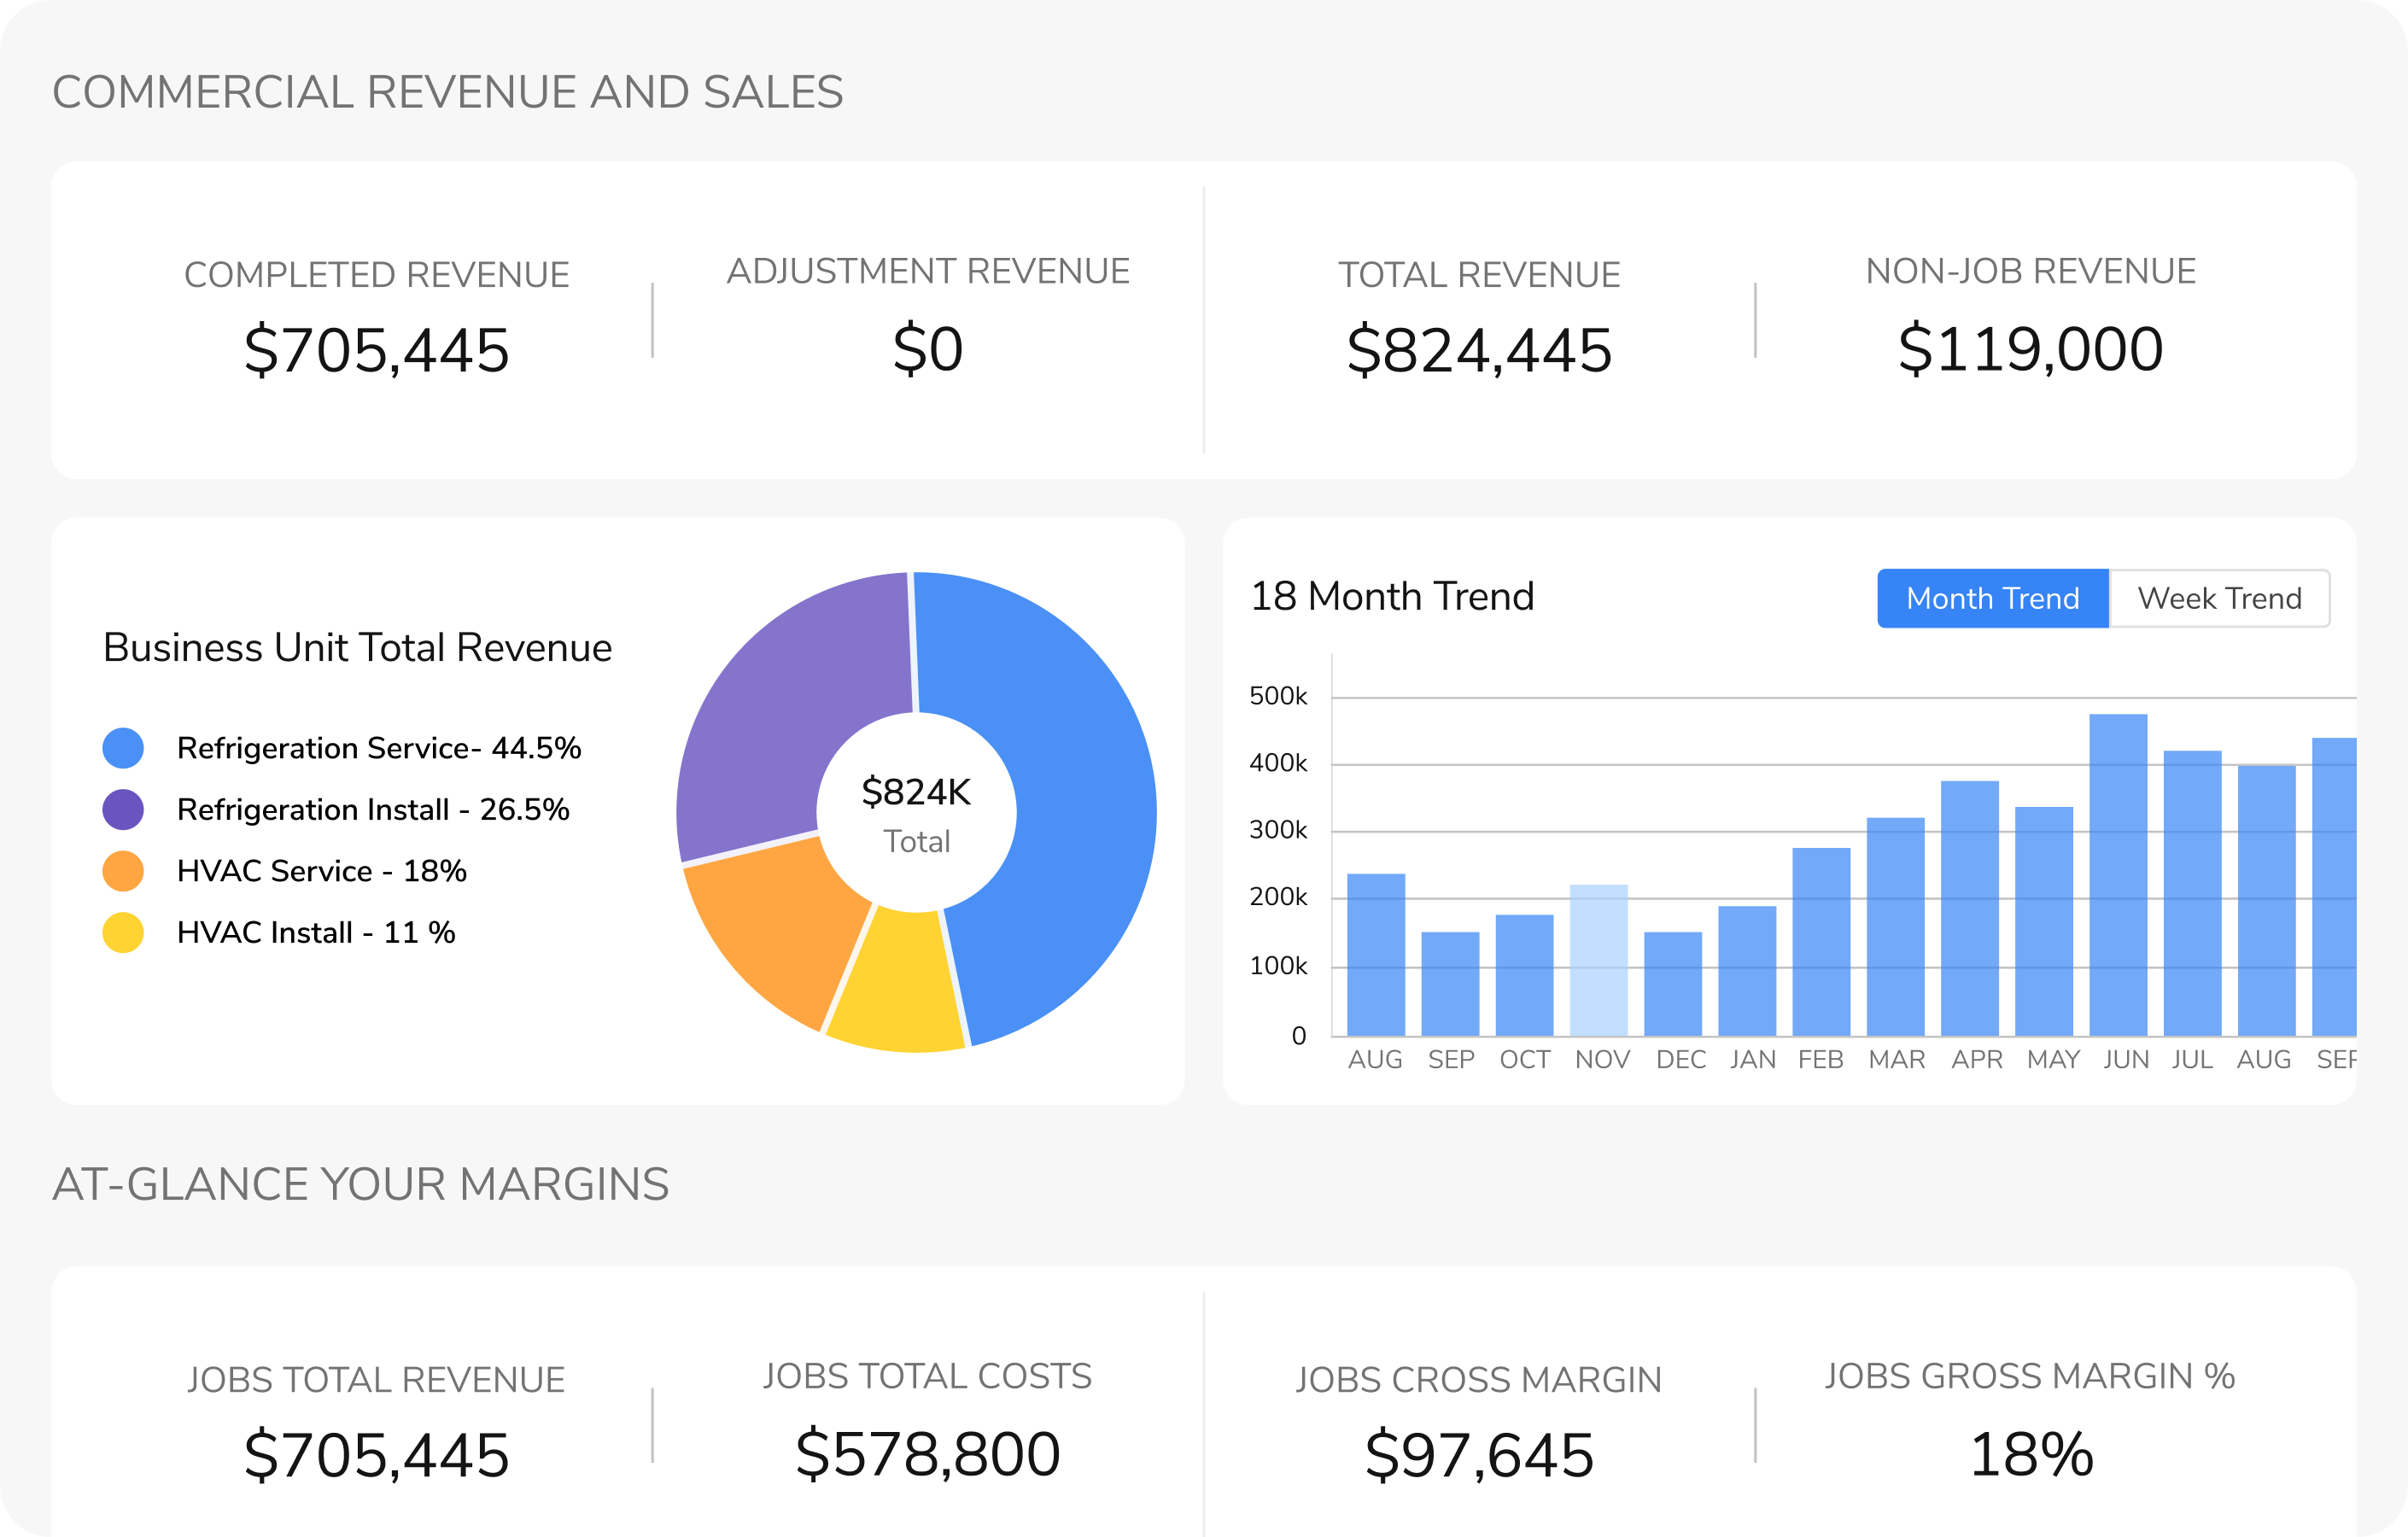Viewport: 2408px width, 1537px height.
Task: Click the Jobs Total Costs $578,800 figure
Action: pyautogui.click(x=927, y=1453)
